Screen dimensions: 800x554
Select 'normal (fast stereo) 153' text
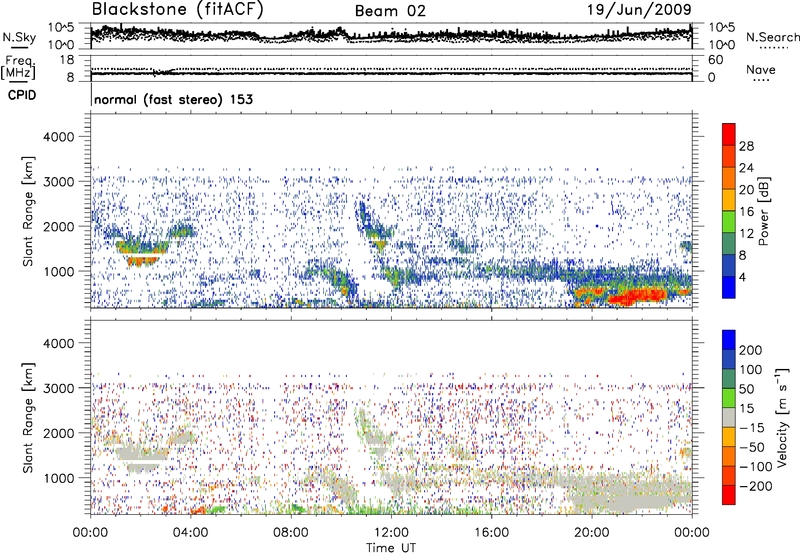coord(173,99)
